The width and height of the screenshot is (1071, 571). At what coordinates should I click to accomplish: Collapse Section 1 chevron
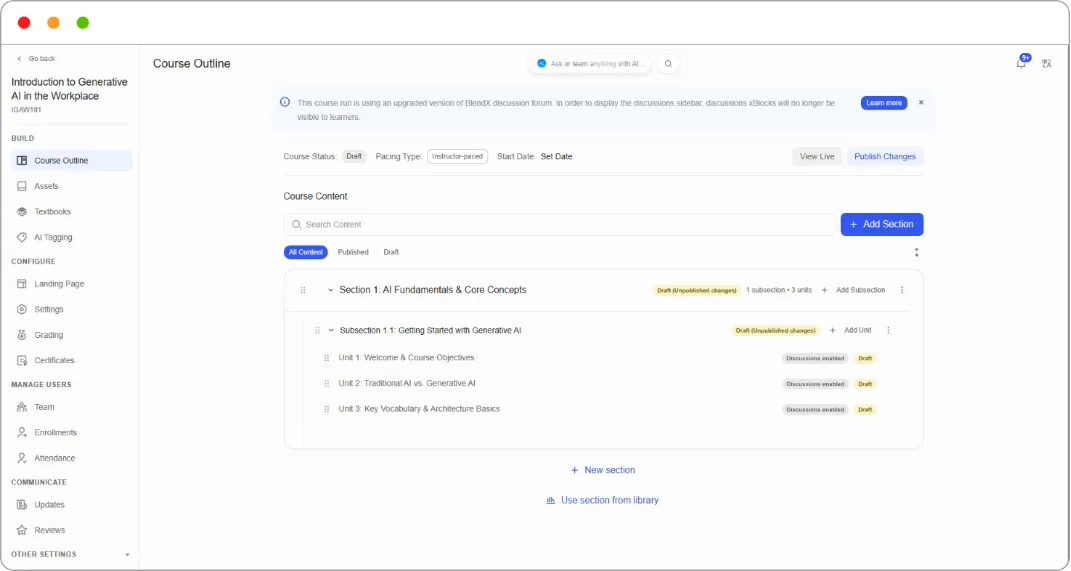tap(331, 290)
